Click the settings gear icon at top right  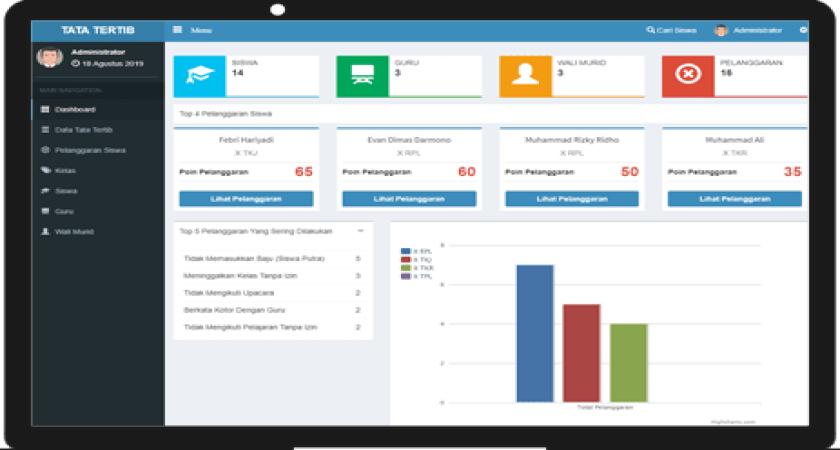coord(803,31)
